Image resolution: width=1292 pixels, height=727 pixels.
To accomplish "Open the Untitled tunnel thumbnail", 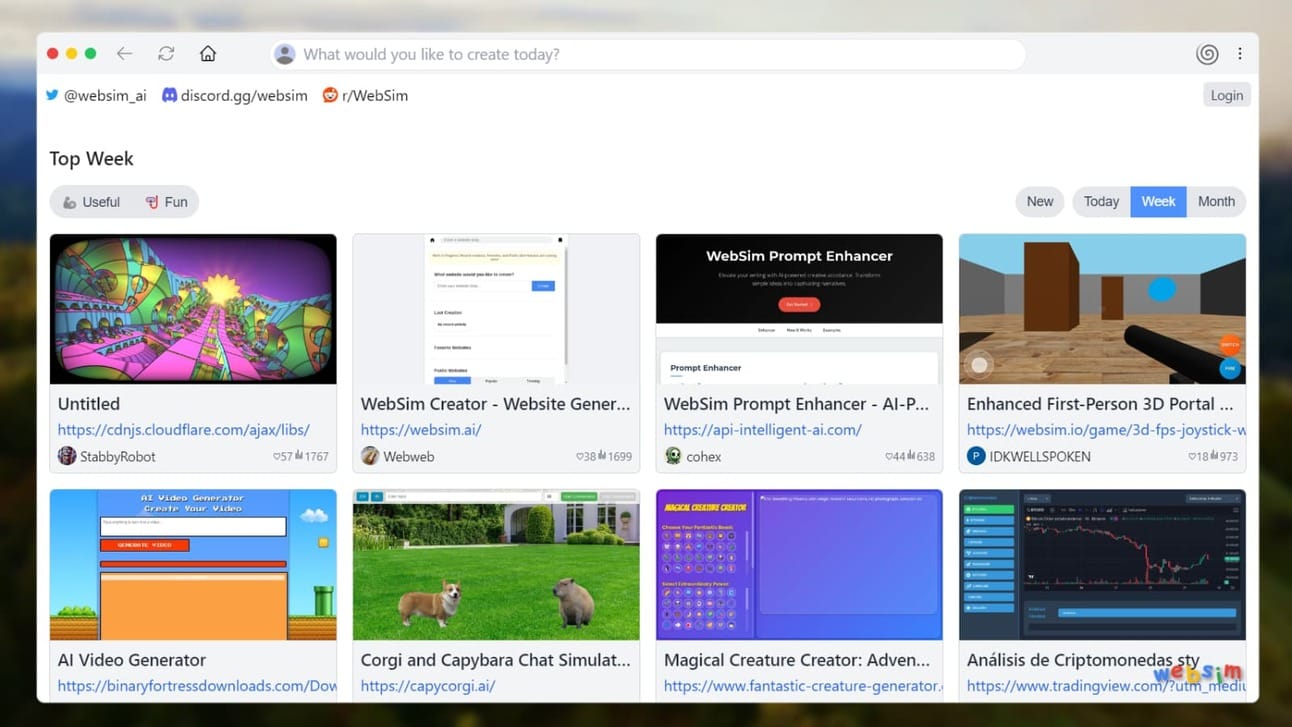I will tap(193, 309).
